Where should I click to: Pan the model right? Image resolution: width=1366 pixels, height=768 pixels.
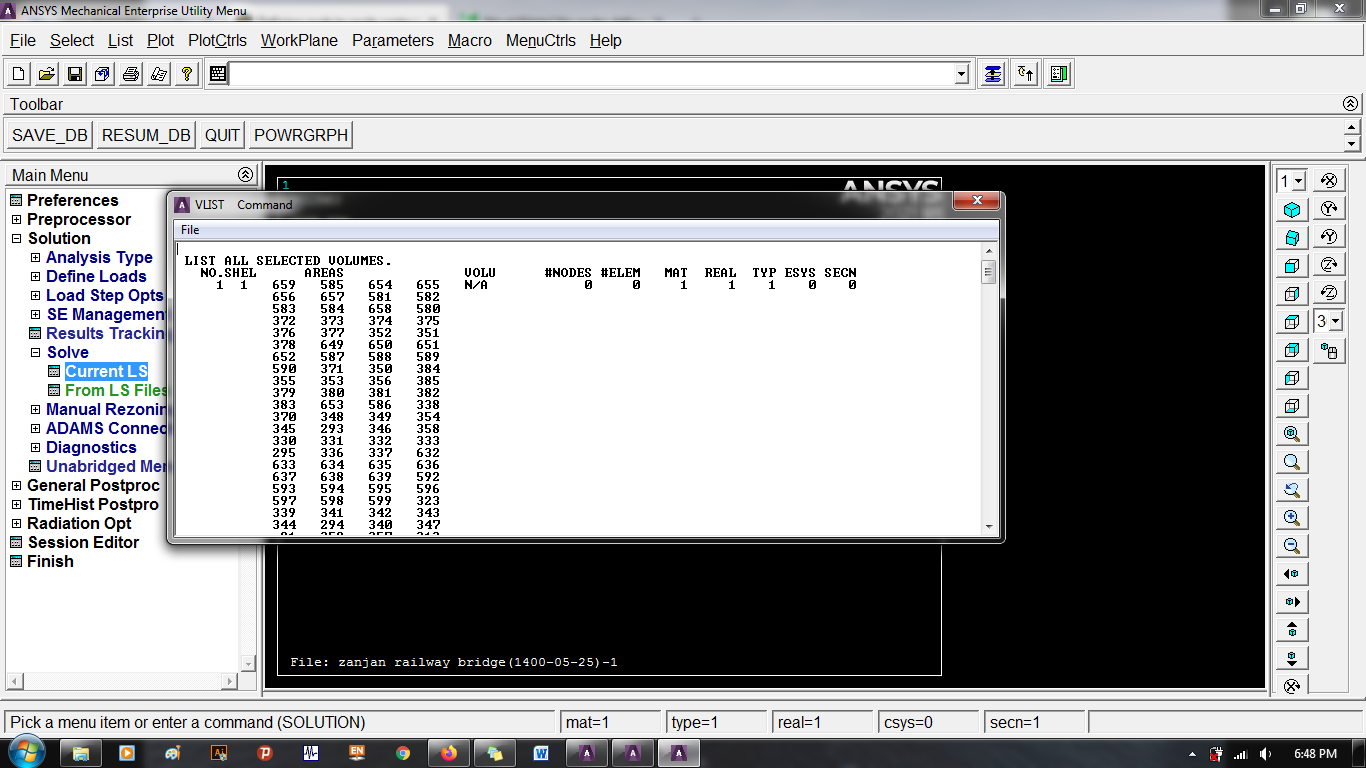[x=1292, y=602]
